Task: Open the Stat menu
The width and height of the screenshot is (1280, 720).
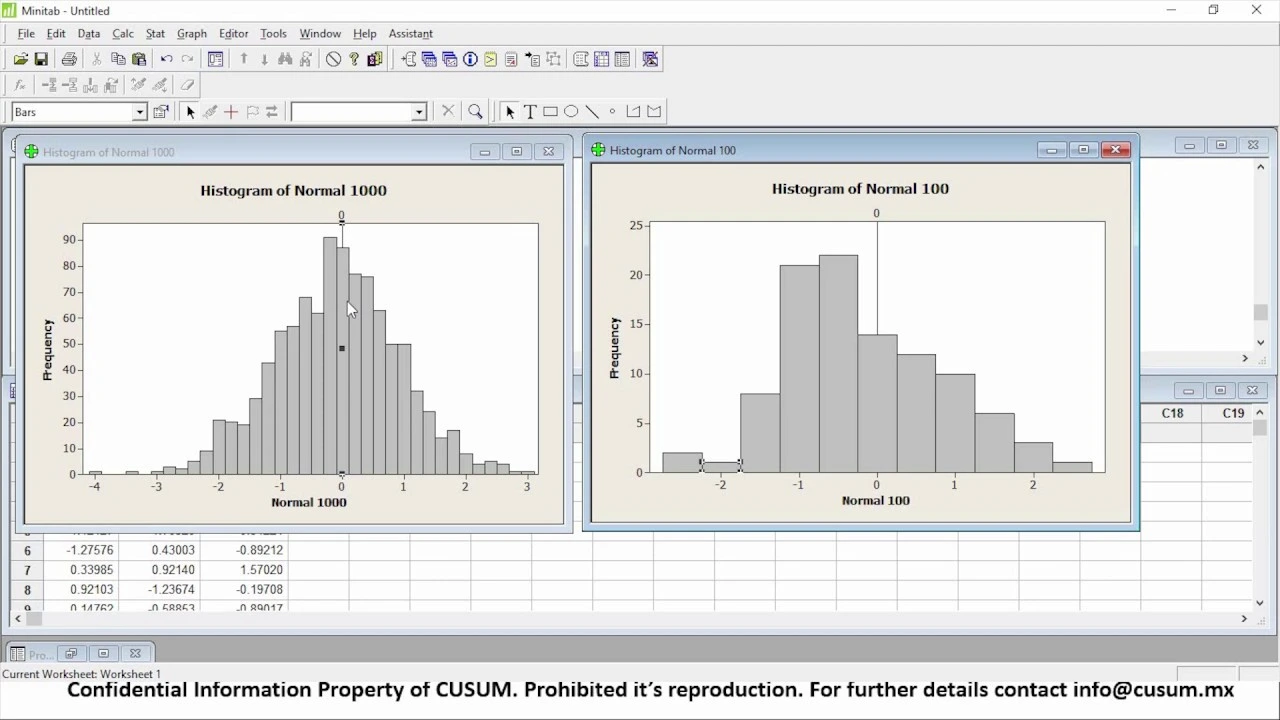Action: coord(155,33)
